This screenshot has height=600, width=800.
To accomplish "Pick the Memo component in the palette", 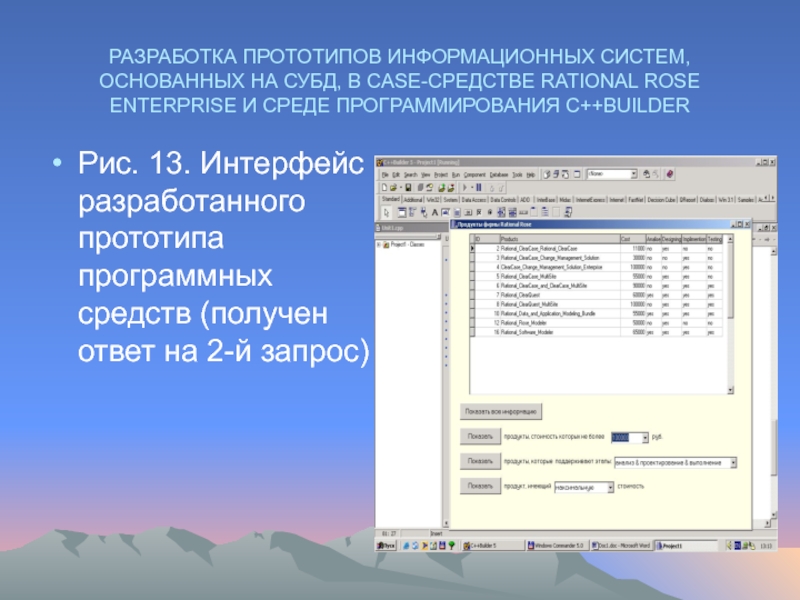I will coord(457,212).
